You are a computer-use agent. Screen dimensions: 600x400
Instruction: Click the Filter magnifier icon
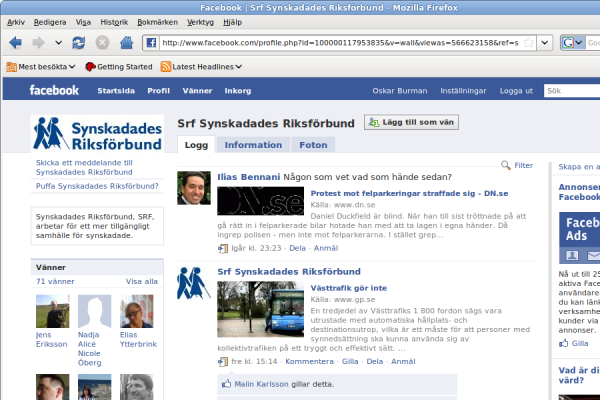505,165
